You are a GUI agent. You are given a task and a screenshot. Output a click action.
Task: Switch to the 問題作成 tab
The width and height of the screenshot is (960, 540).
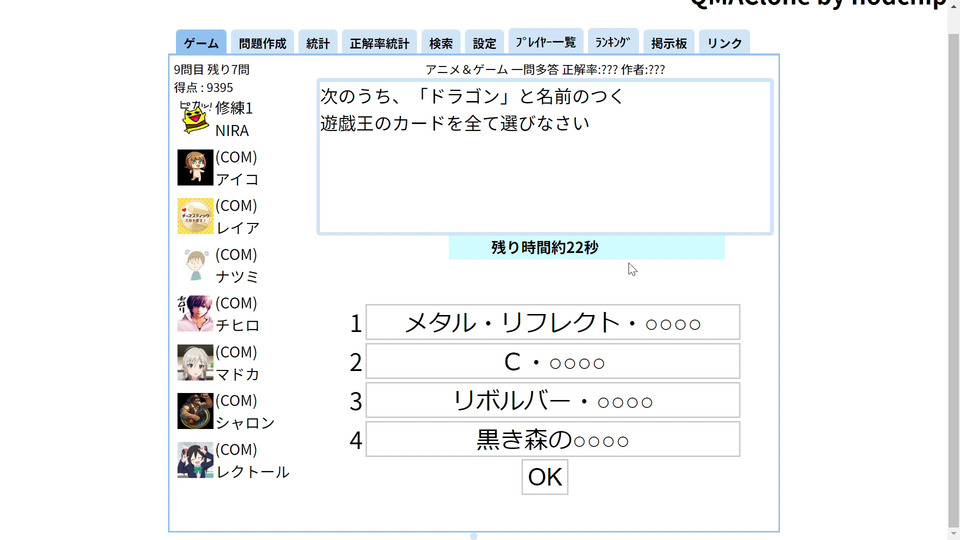(262, 43)
